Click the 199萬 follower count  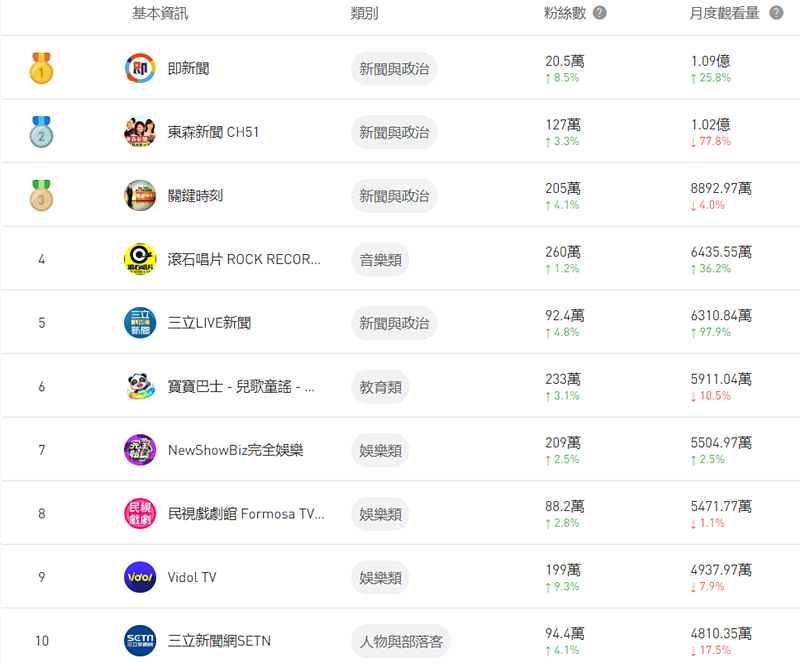(563, 570)
